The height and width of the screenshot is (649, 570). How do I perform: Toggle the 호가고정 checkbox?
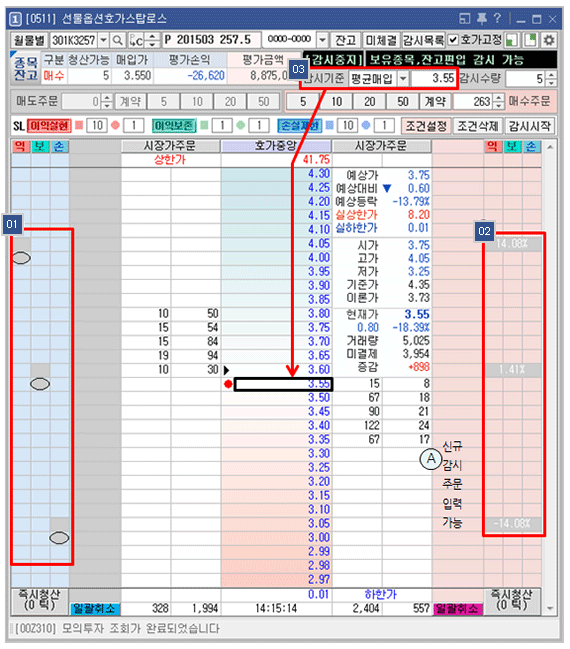click(x=453, y=40)
